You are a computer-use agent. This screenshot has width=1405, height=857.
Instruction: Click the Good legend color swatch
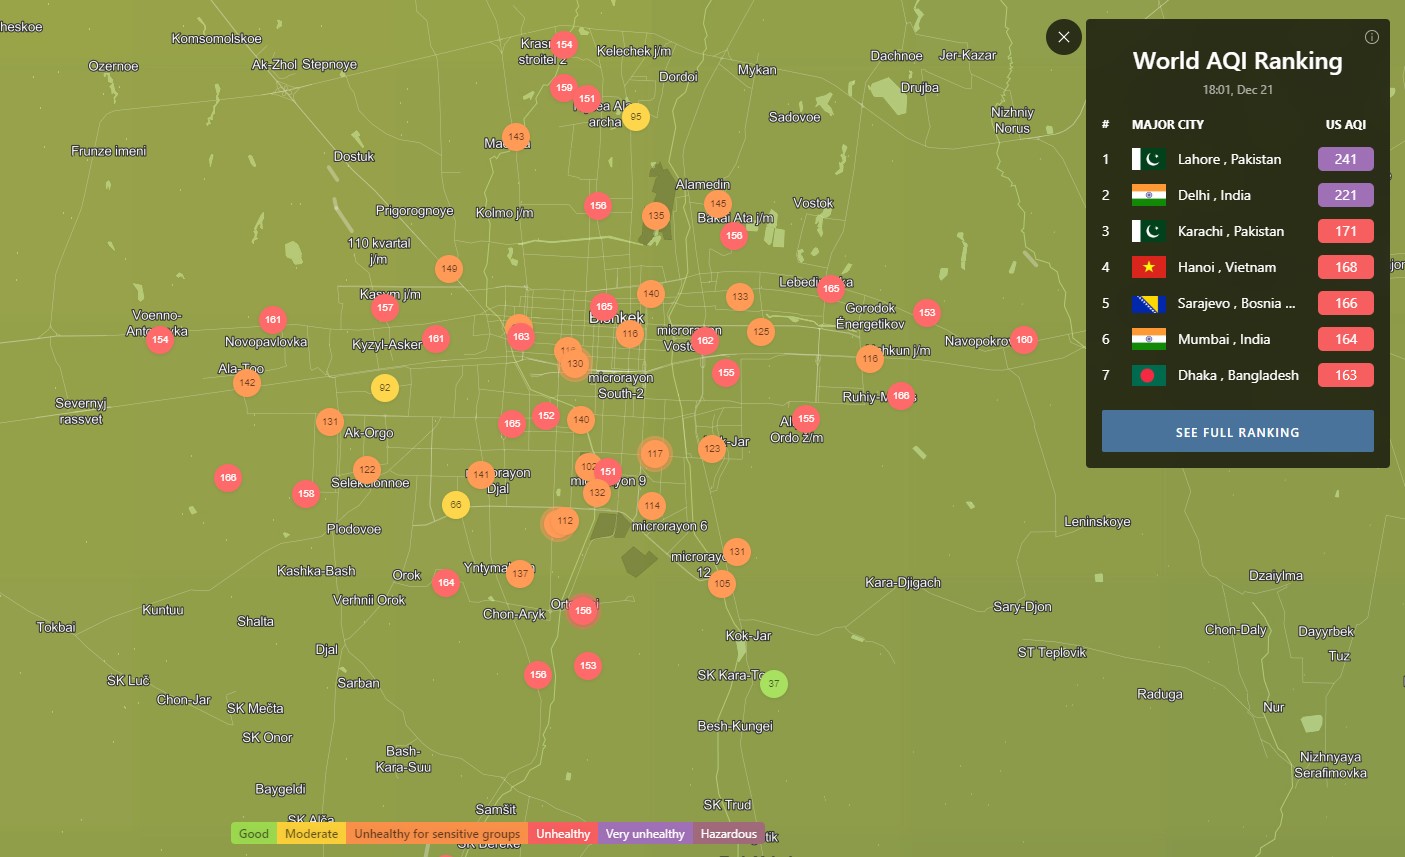click(254, 834)
